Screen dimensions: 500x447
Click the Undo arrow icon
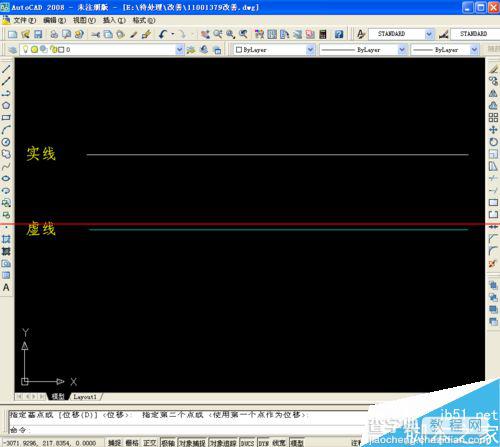[163, 34]
